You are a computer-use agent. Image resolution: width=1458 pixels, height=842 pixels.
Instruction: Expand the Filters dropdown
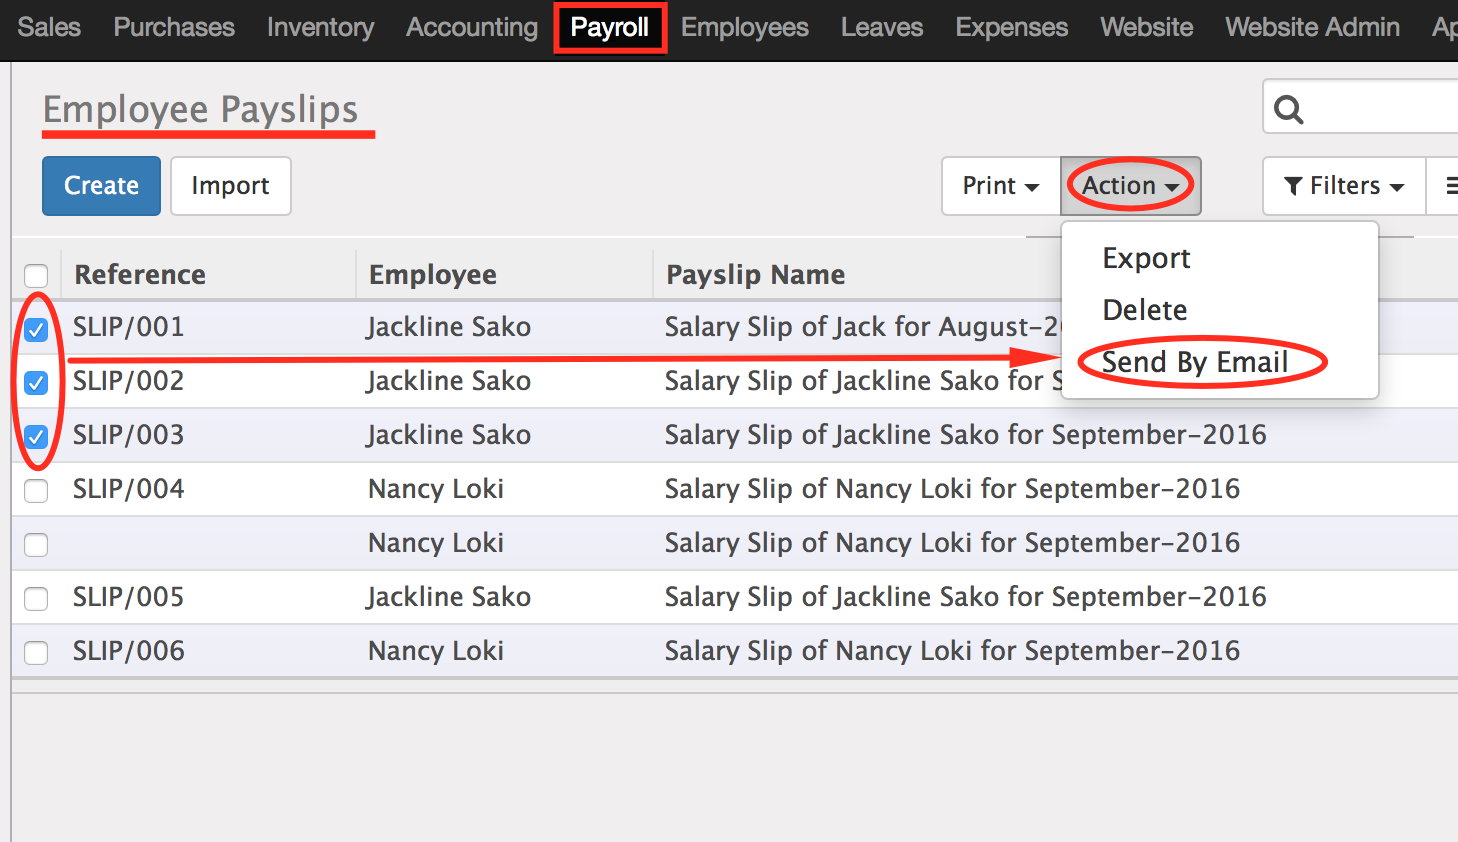pyautogui.click(x=1344, y=186)
